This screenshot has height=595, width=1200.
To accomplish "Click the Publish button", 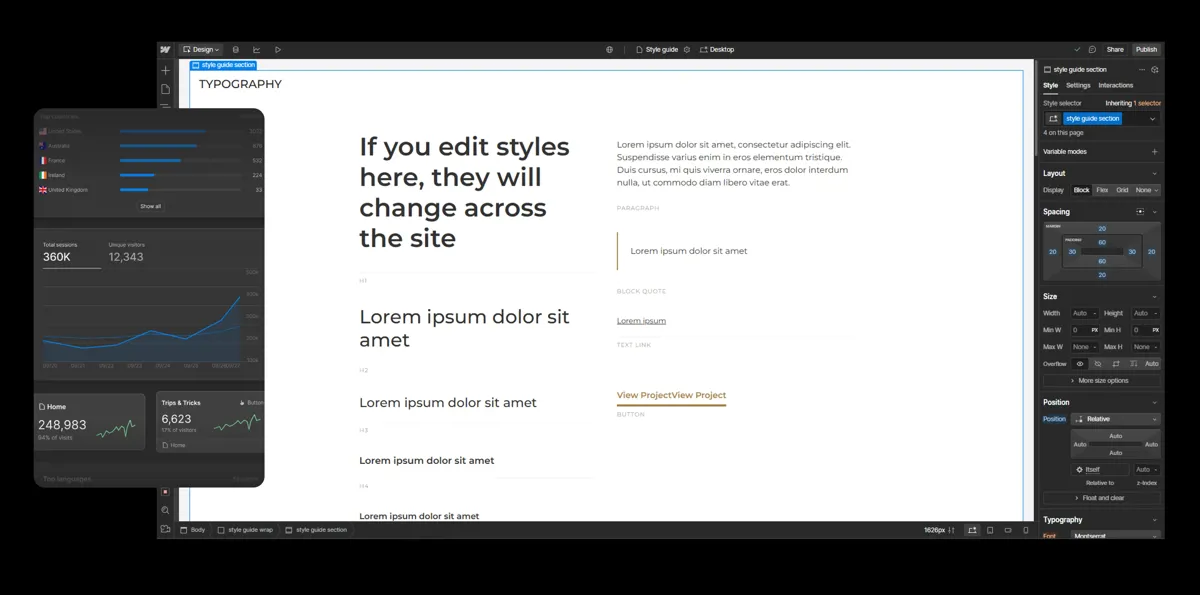I will click(1146, 49).
